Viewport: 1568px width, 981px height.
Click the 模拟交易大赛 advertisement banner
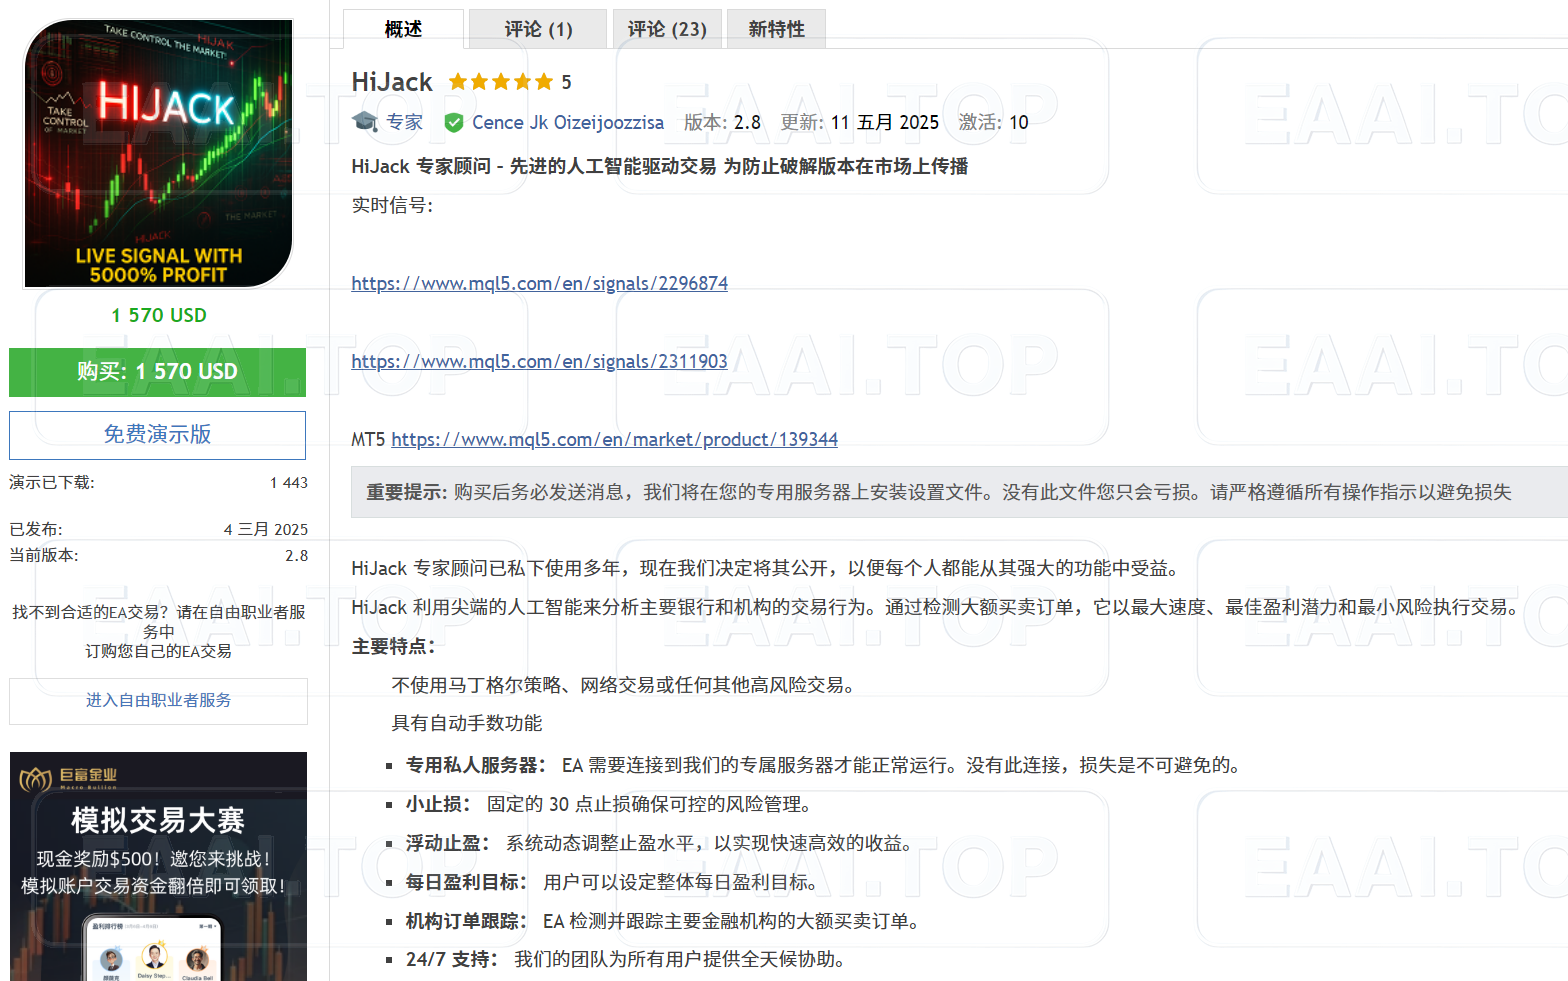coord(158,866)
